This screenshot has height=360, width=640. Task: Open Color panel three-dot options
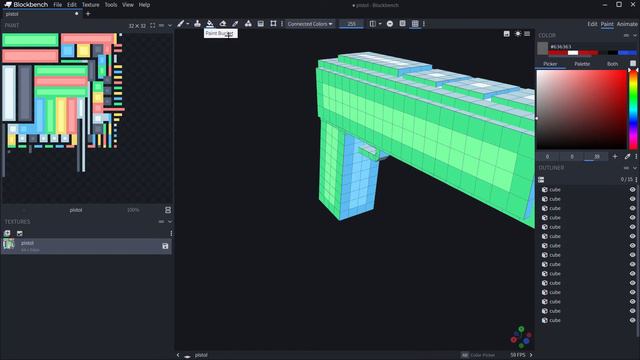tap(636, 157)
